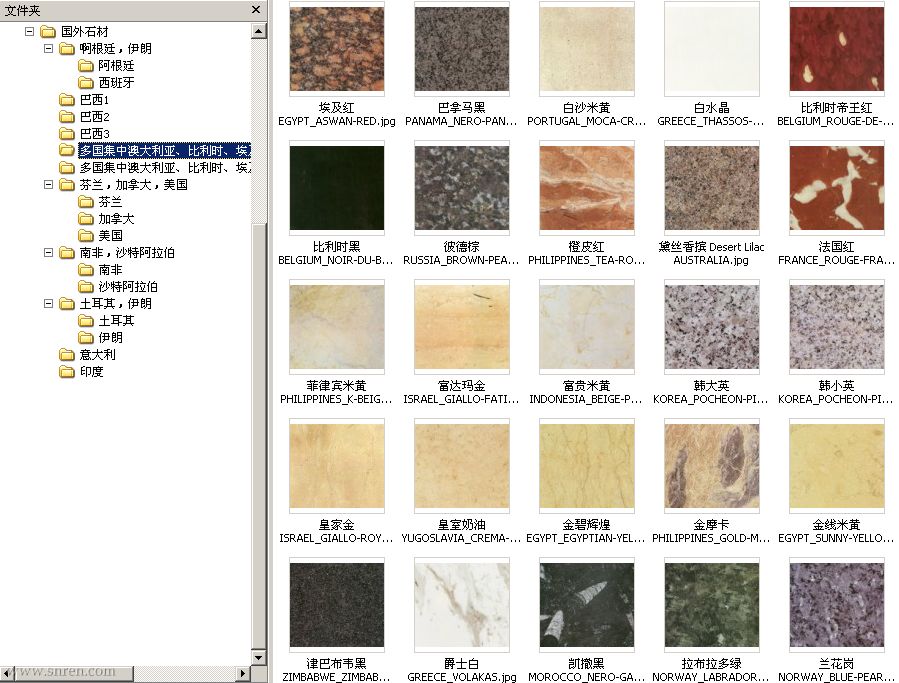Image resolution: width=899 pixels, height=683 pixels.
Task: Select the 国外石材 tree label
Action: [84, 32]
